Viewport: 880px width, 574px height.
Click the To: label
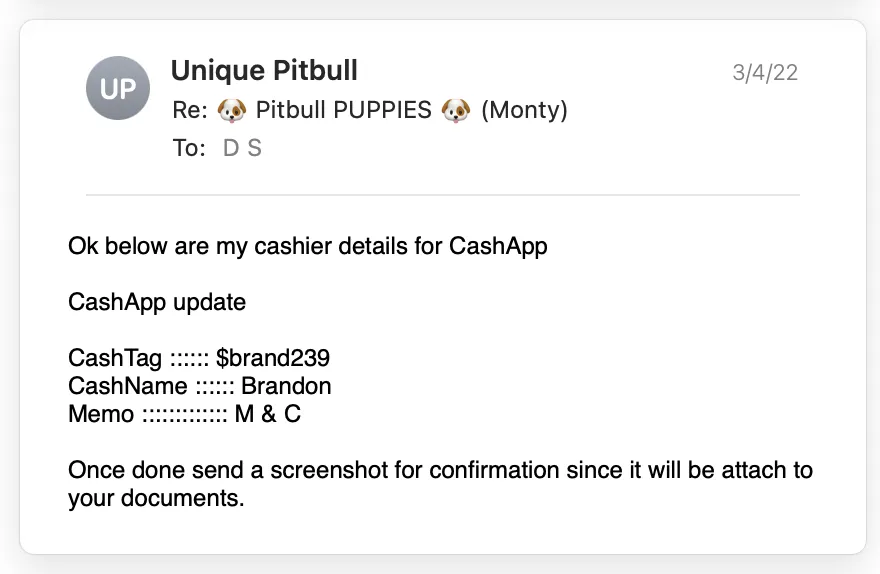(189, 148)
